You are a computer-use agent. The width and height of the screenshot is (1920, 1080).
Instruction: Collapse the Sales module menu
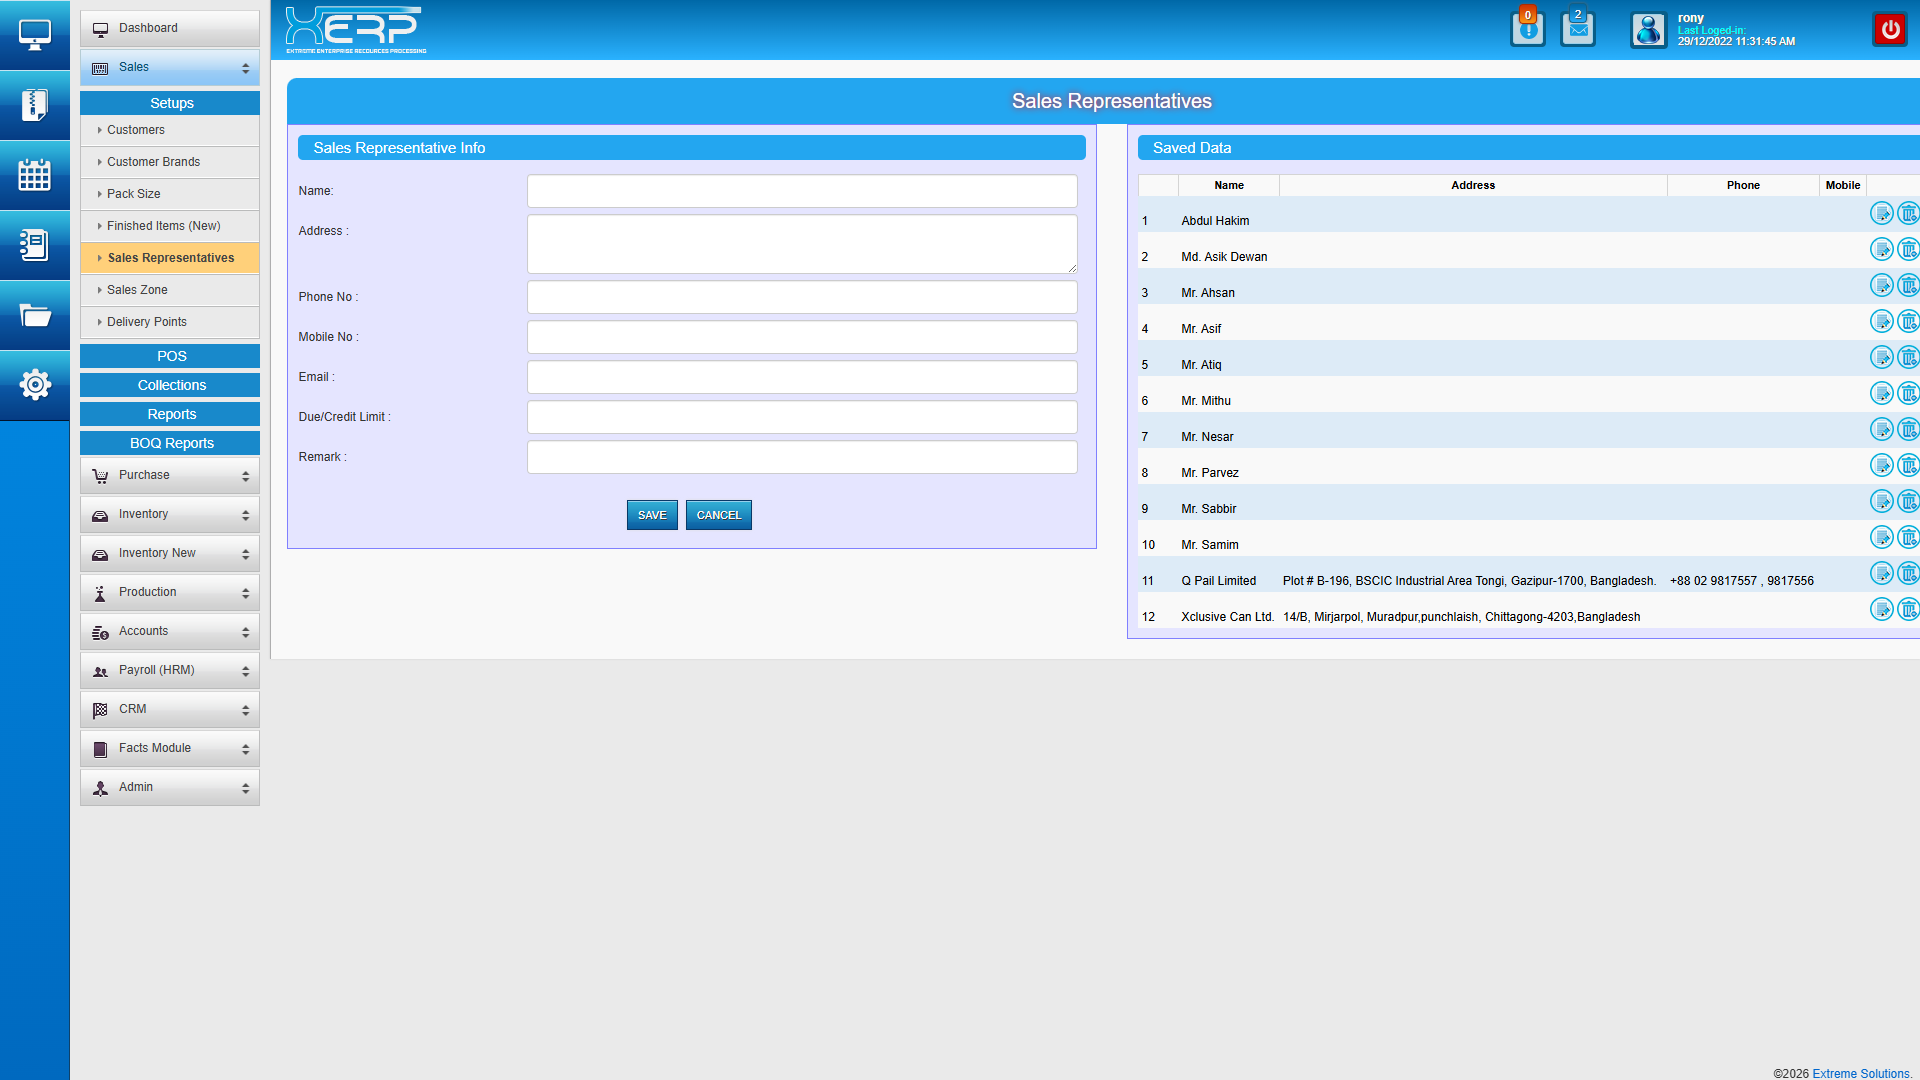pos(170,68)
